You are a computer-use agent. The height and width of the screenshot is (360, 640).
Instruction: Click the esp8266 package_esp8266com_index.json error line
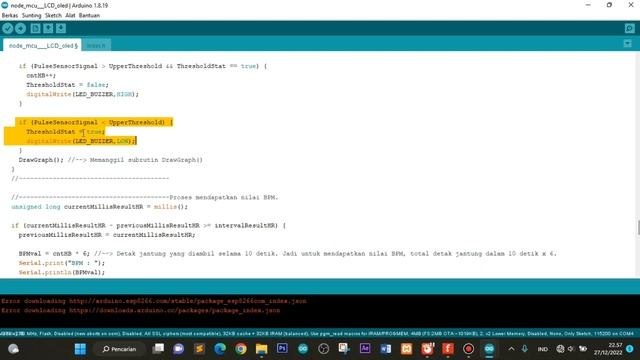[x=154, y=301]
